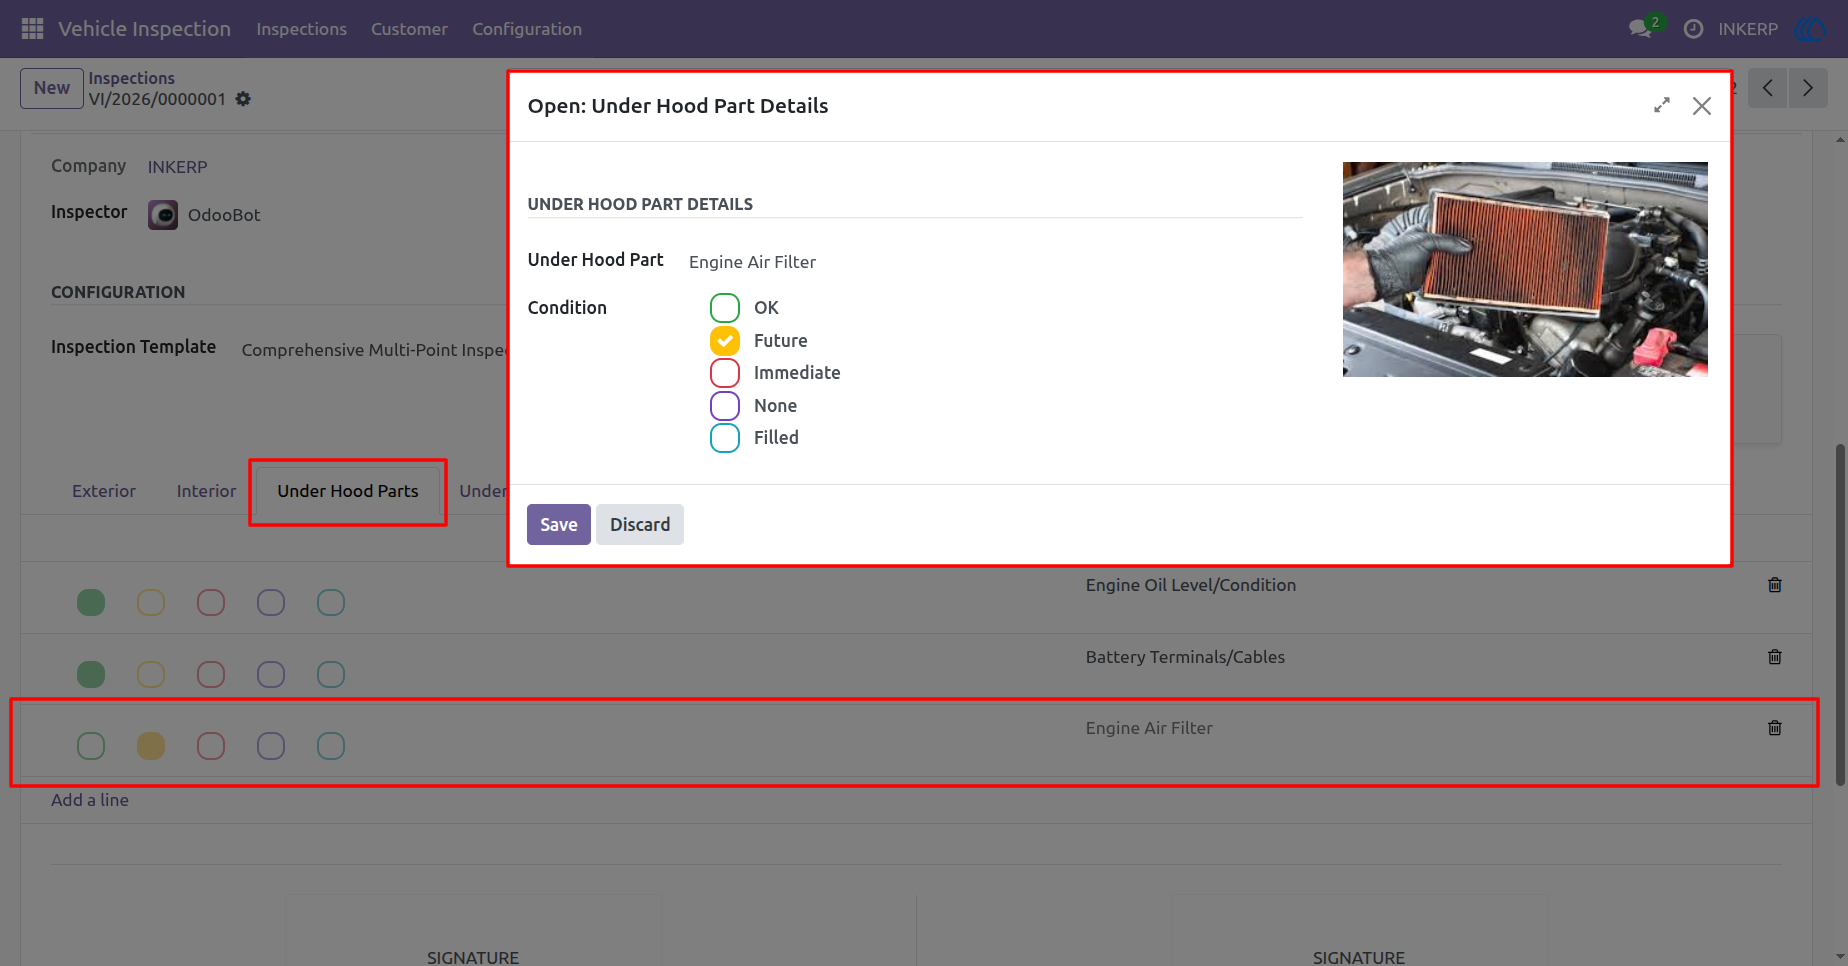Click the Engine Air Filter part field

click(752, 262)
